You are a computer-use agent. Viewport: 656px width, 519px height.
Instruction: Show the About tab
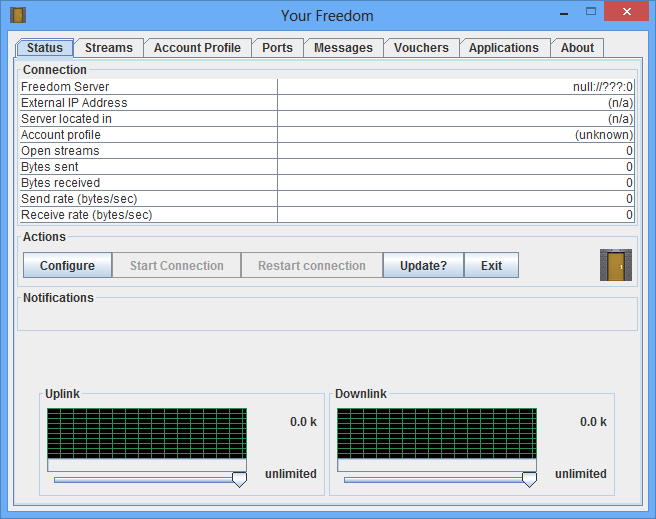[577, 48]
